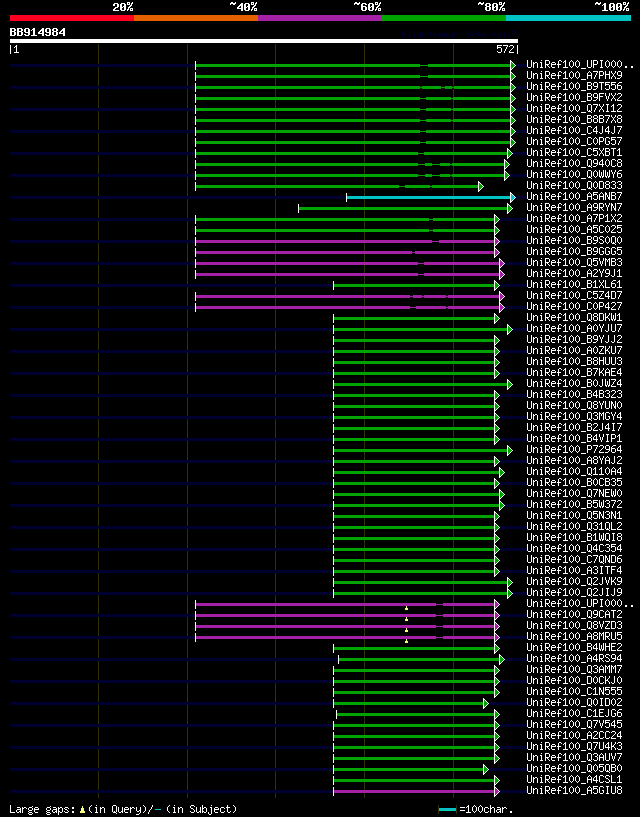Select the UniRef100_Q5VMB3 label
The image size is (640, 817).
pyautogui.click(x=574, y=263)
